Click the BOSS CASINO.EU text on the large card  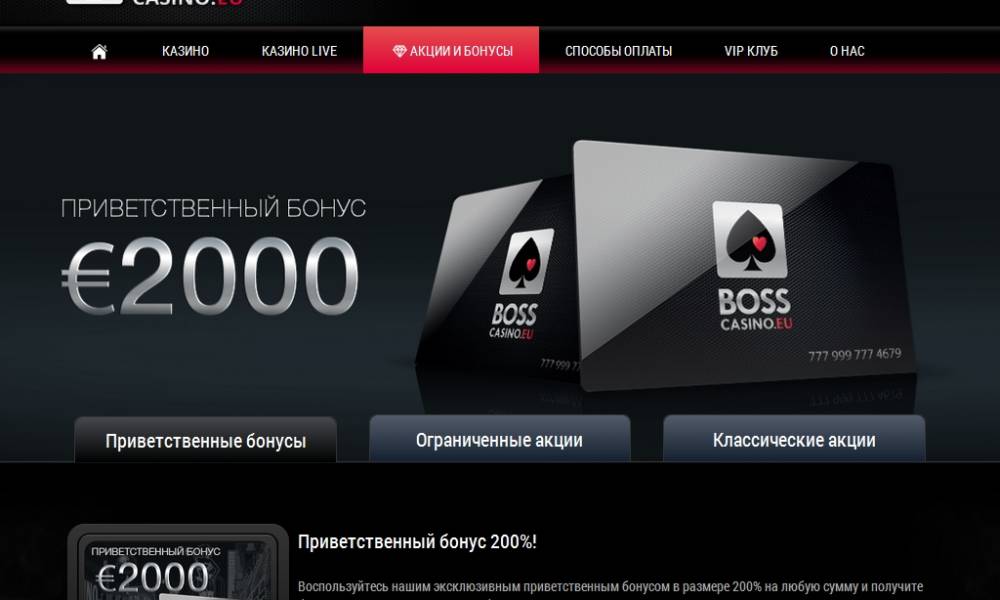pos(756,311)
